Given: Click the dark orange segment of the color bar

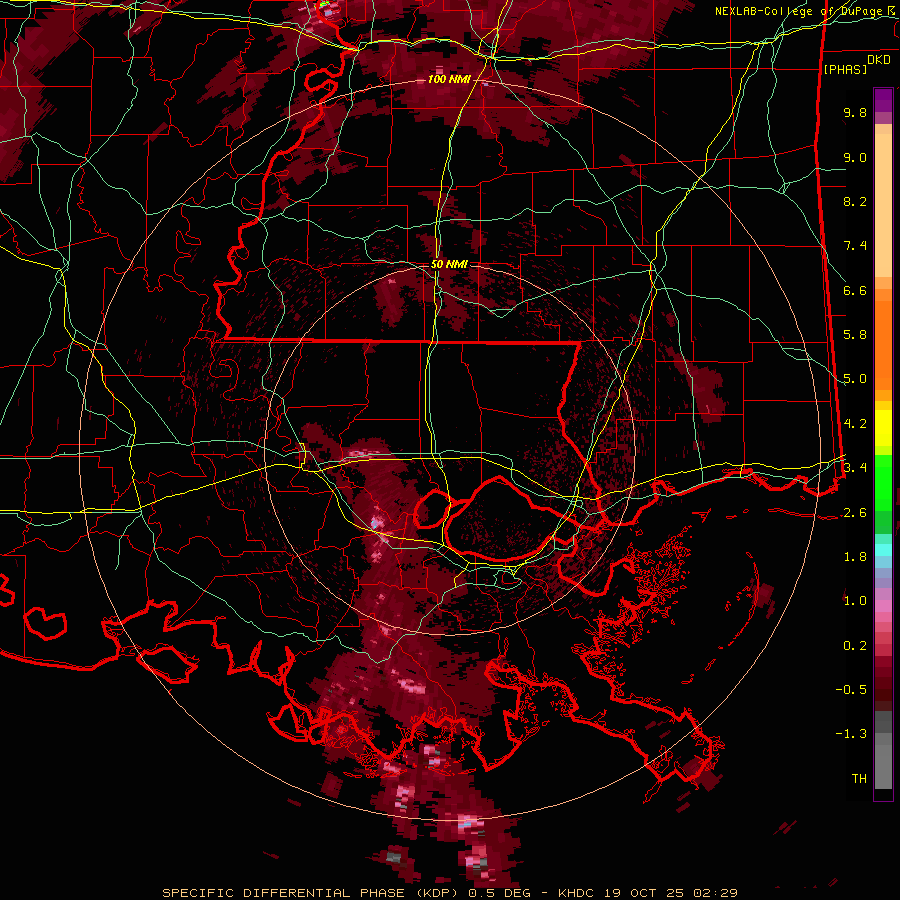Looking at the screenshot, I should click(x=883, y=345).
